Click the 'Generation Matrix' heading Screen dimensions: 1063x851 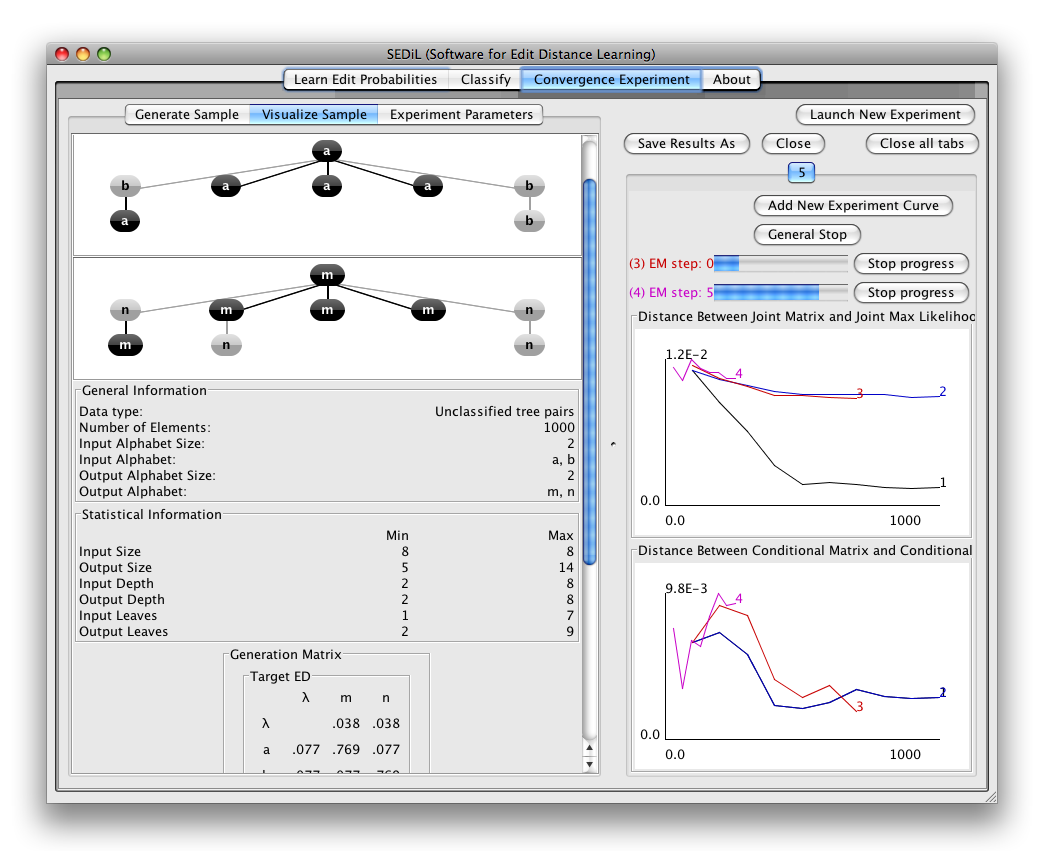285,654
